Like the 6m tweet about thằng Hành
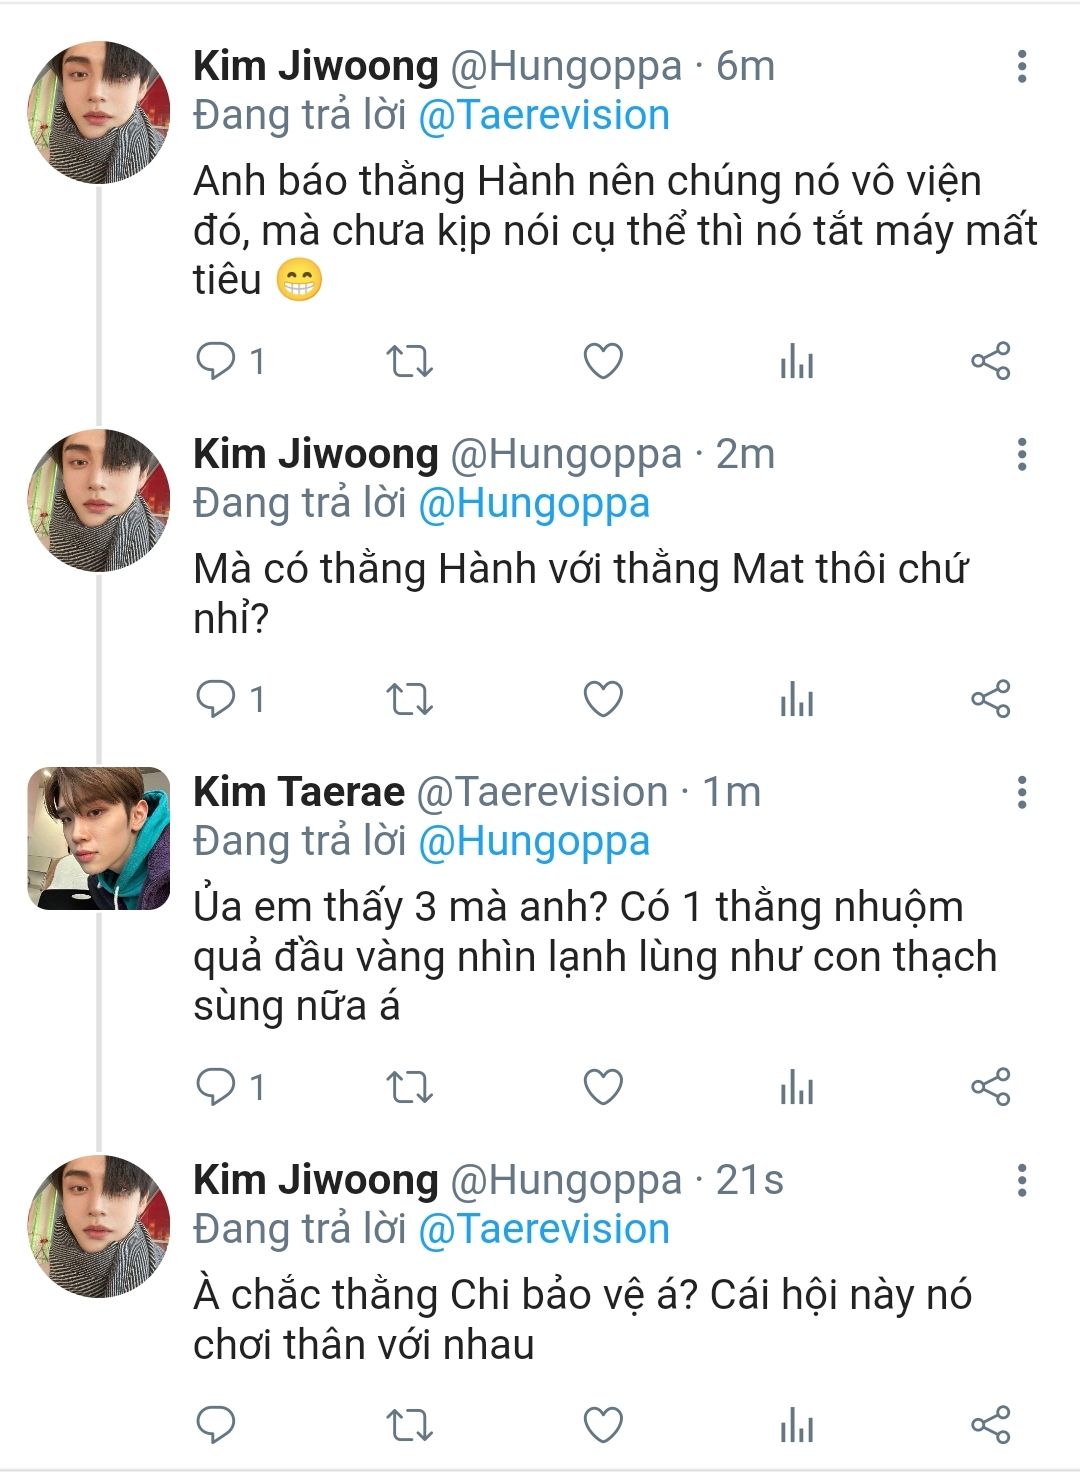Screen dimensions: 1080x1475 click(x=603, y=361)
